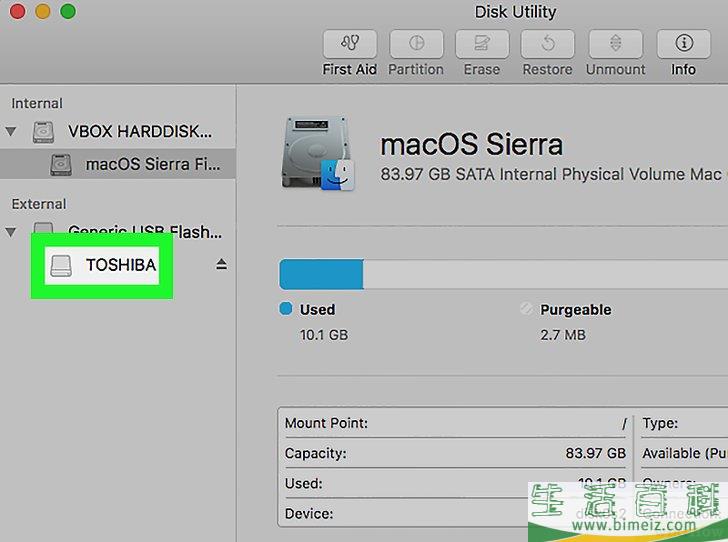Viewport: 728px width, 542px height.
Task: Open the Partition tool
Action: point(416,44)
